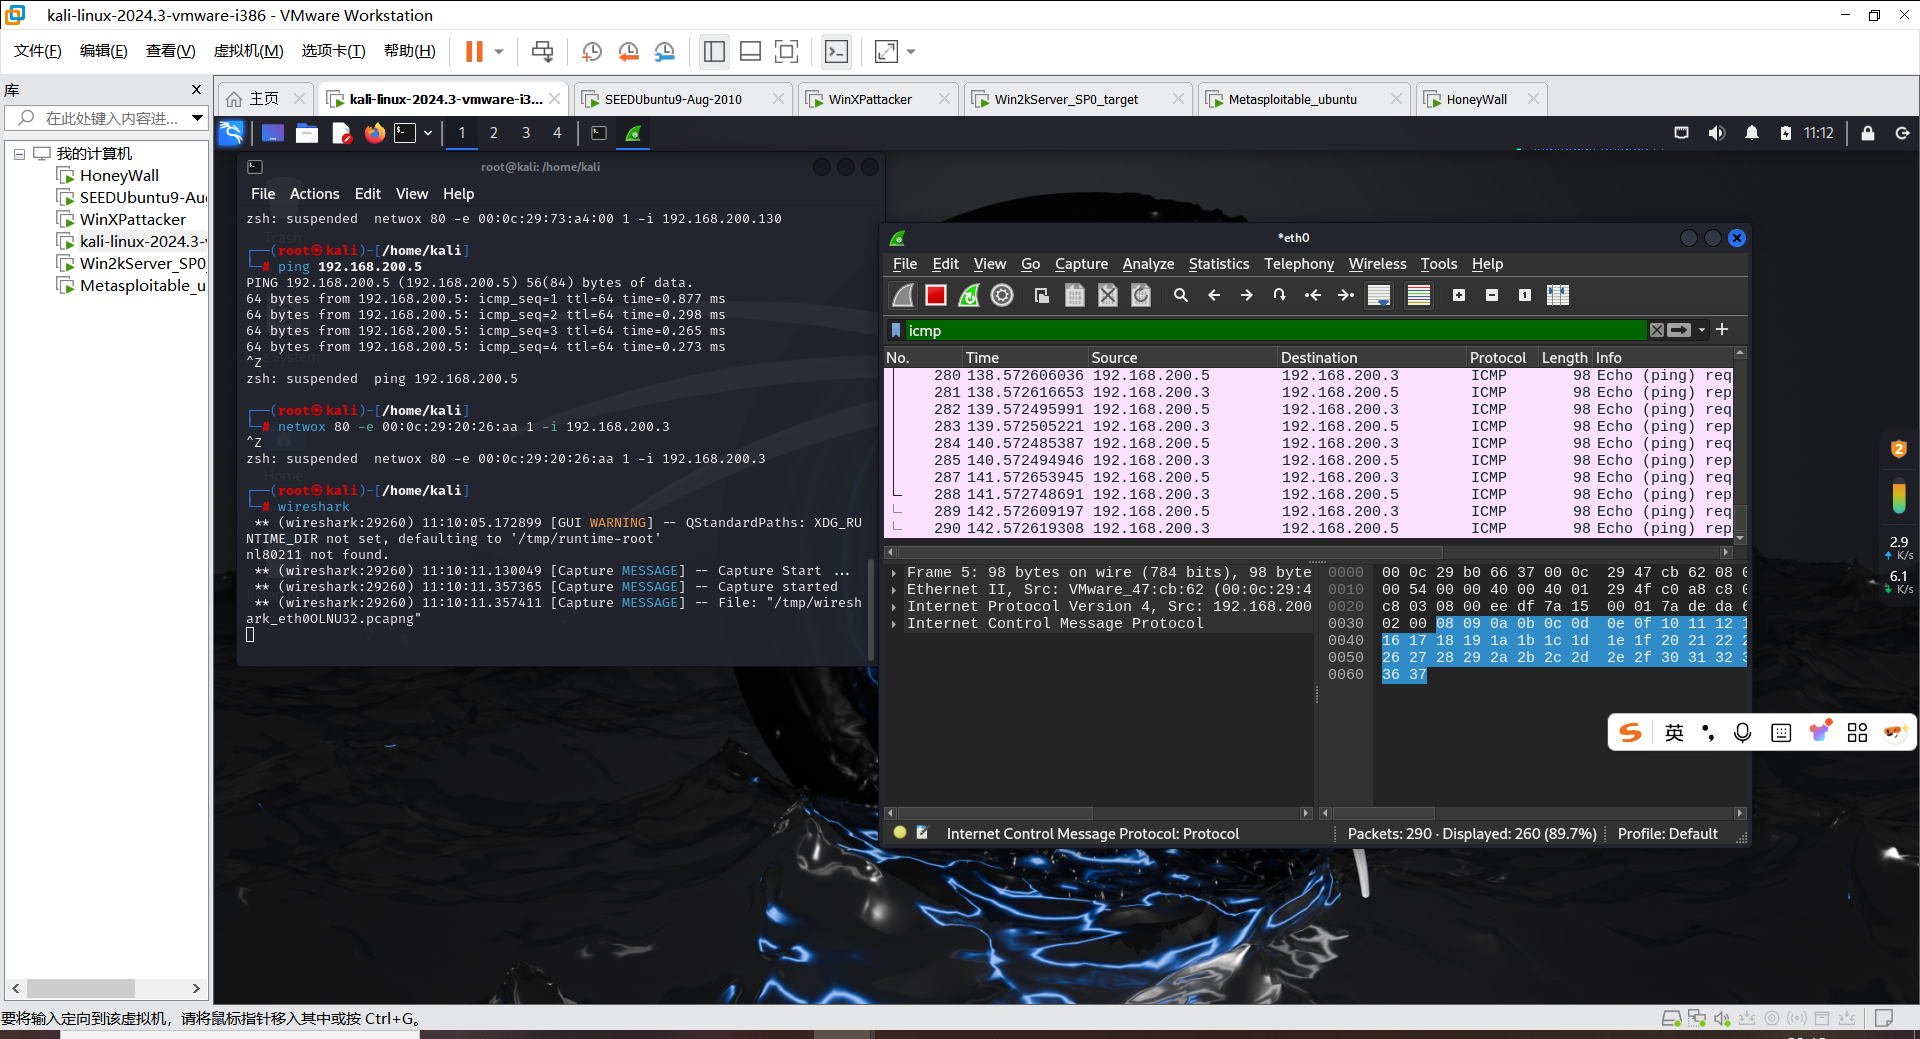Open the Statistics menu in Wireshark
This screenshot has width=1920, height=1039.
pos(1218,264)
